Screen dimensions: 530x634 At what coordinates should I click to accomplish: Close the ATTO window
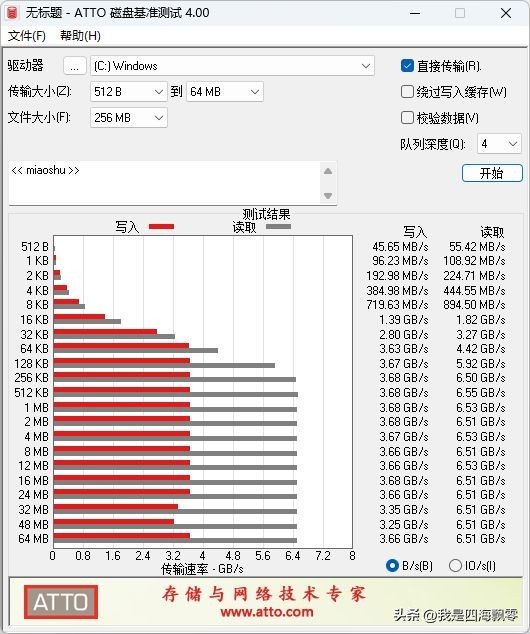point(506,13)
